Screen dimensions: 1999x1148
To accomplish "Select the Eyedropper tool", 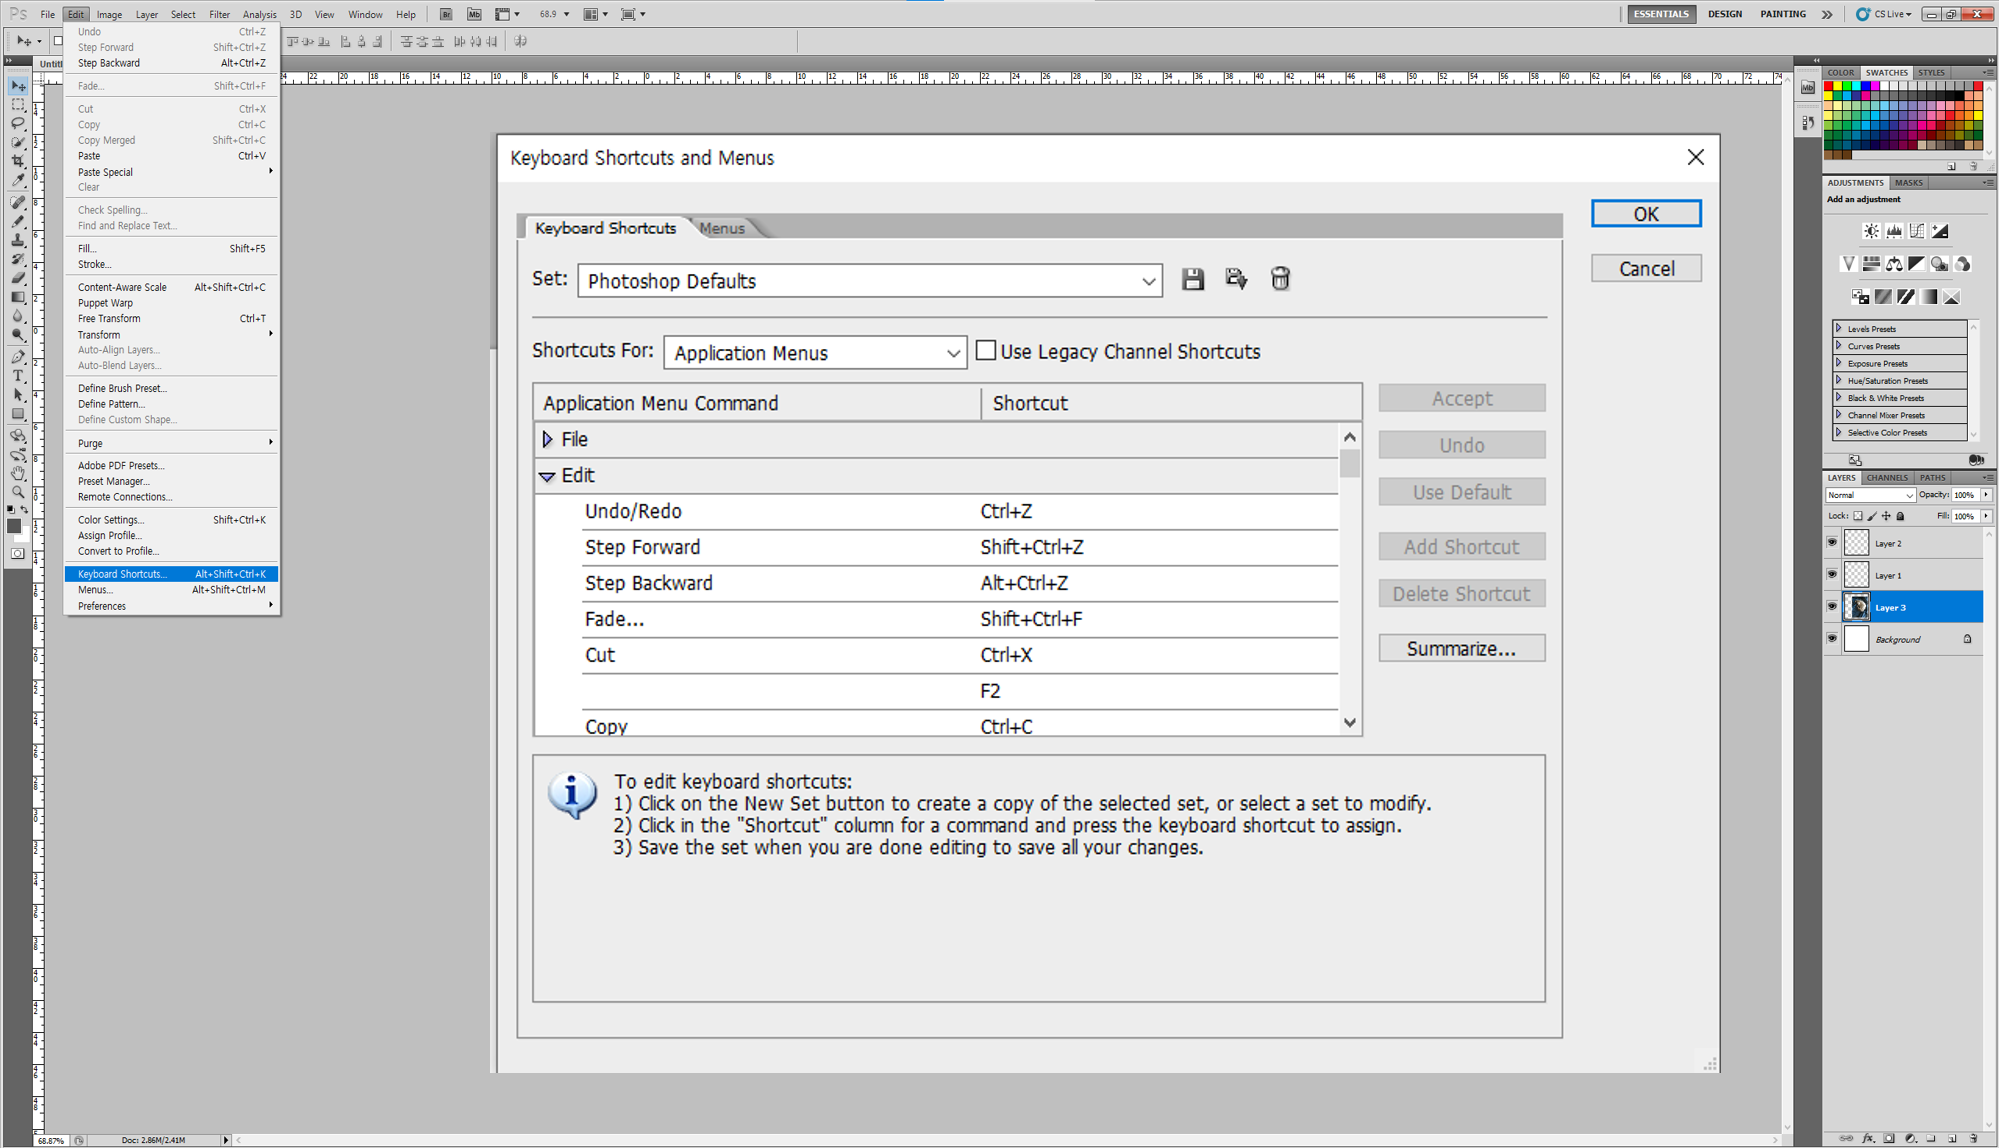I will point(18,180).
